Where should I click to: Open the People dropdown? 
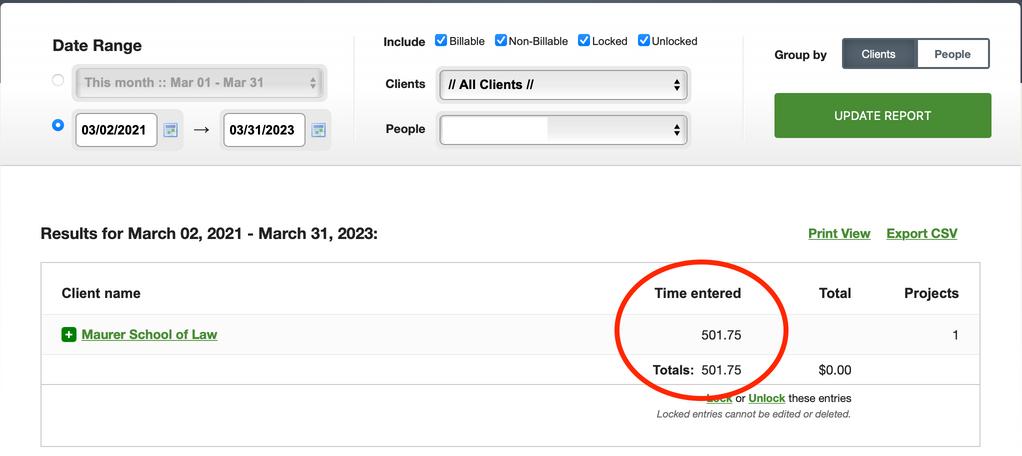563,130
